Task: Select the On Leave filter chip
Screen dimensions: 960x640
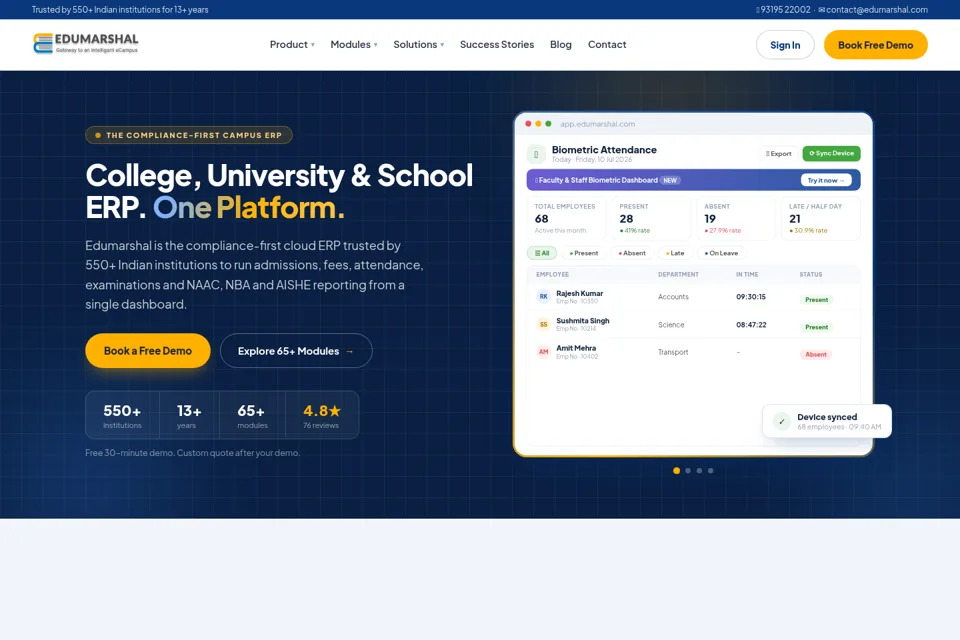Action: point(721,253)
